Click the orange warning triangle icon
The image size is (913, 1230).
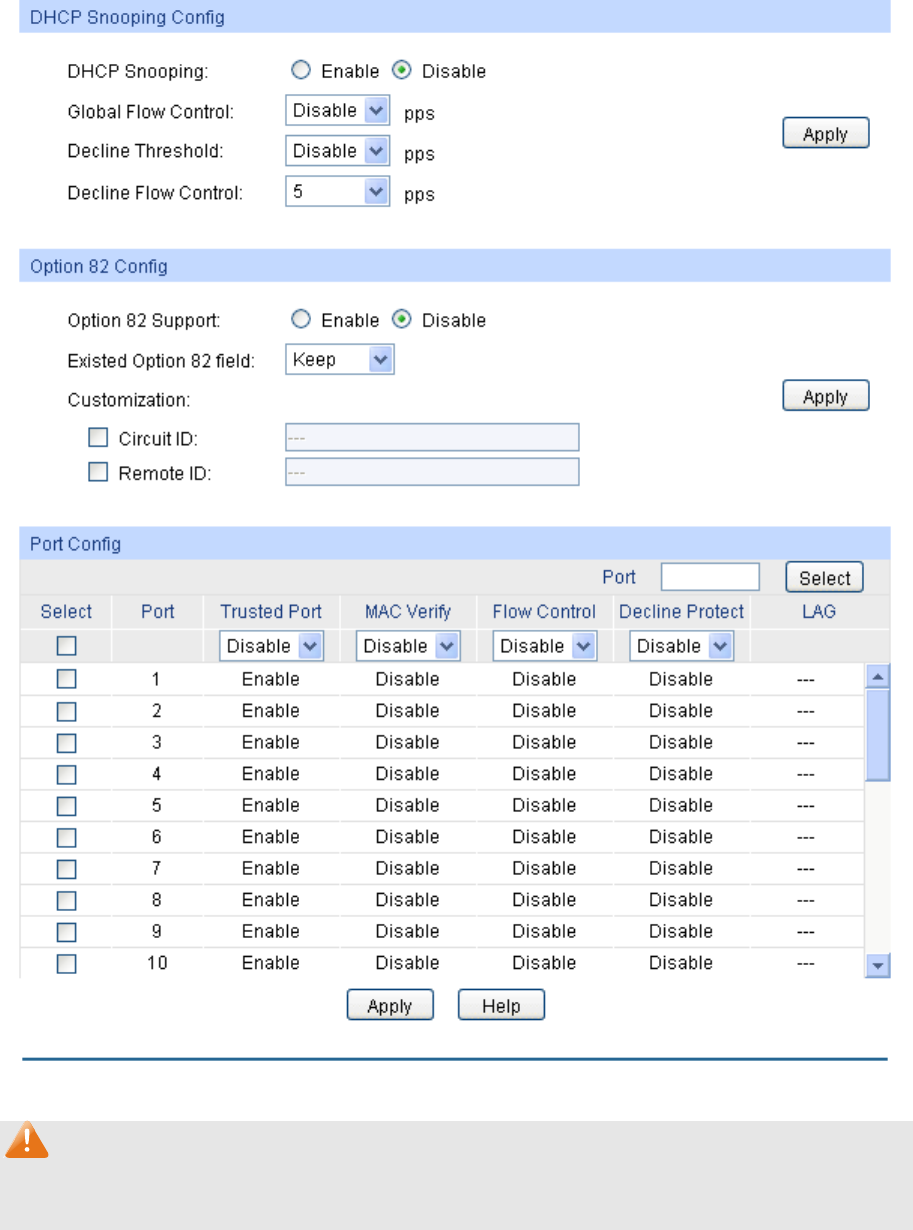(x=27, y=1141)
